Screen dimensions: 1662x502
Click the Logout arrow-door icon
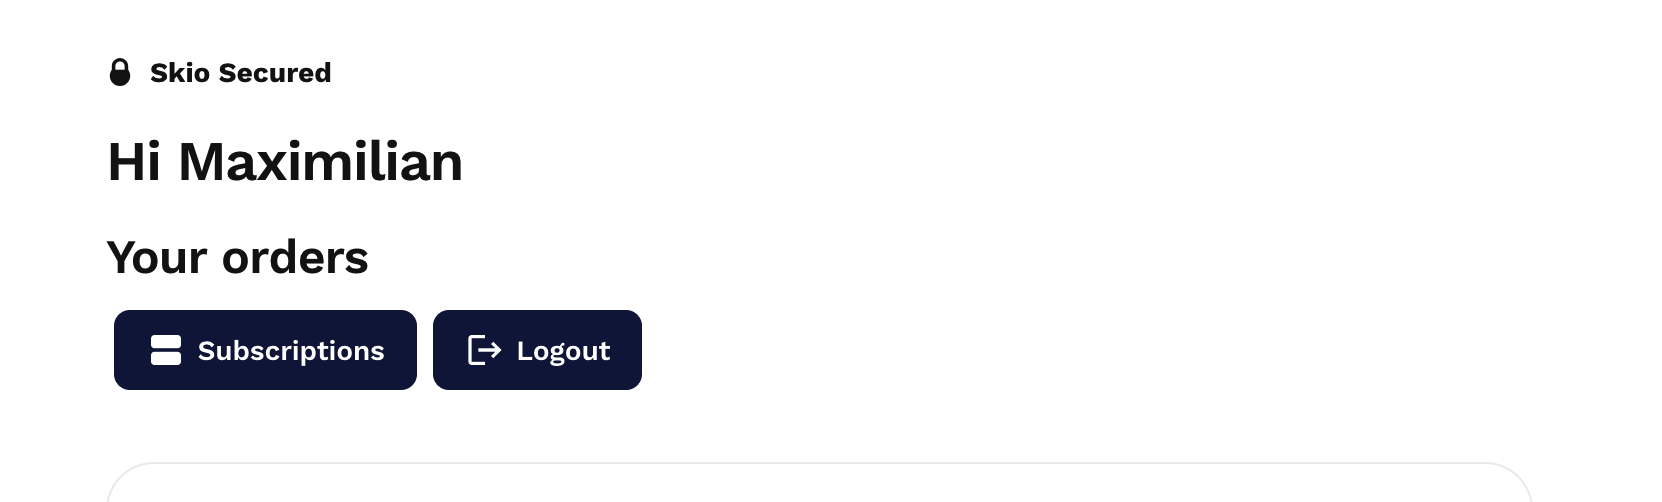484,350
